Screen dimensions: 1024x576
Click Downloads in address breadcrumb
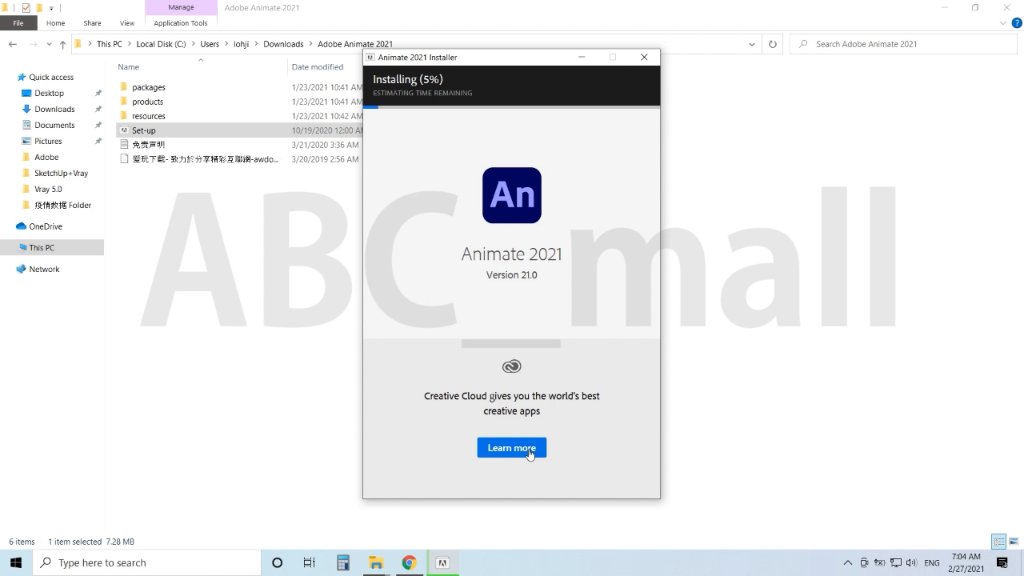click(x=283, y=44)
